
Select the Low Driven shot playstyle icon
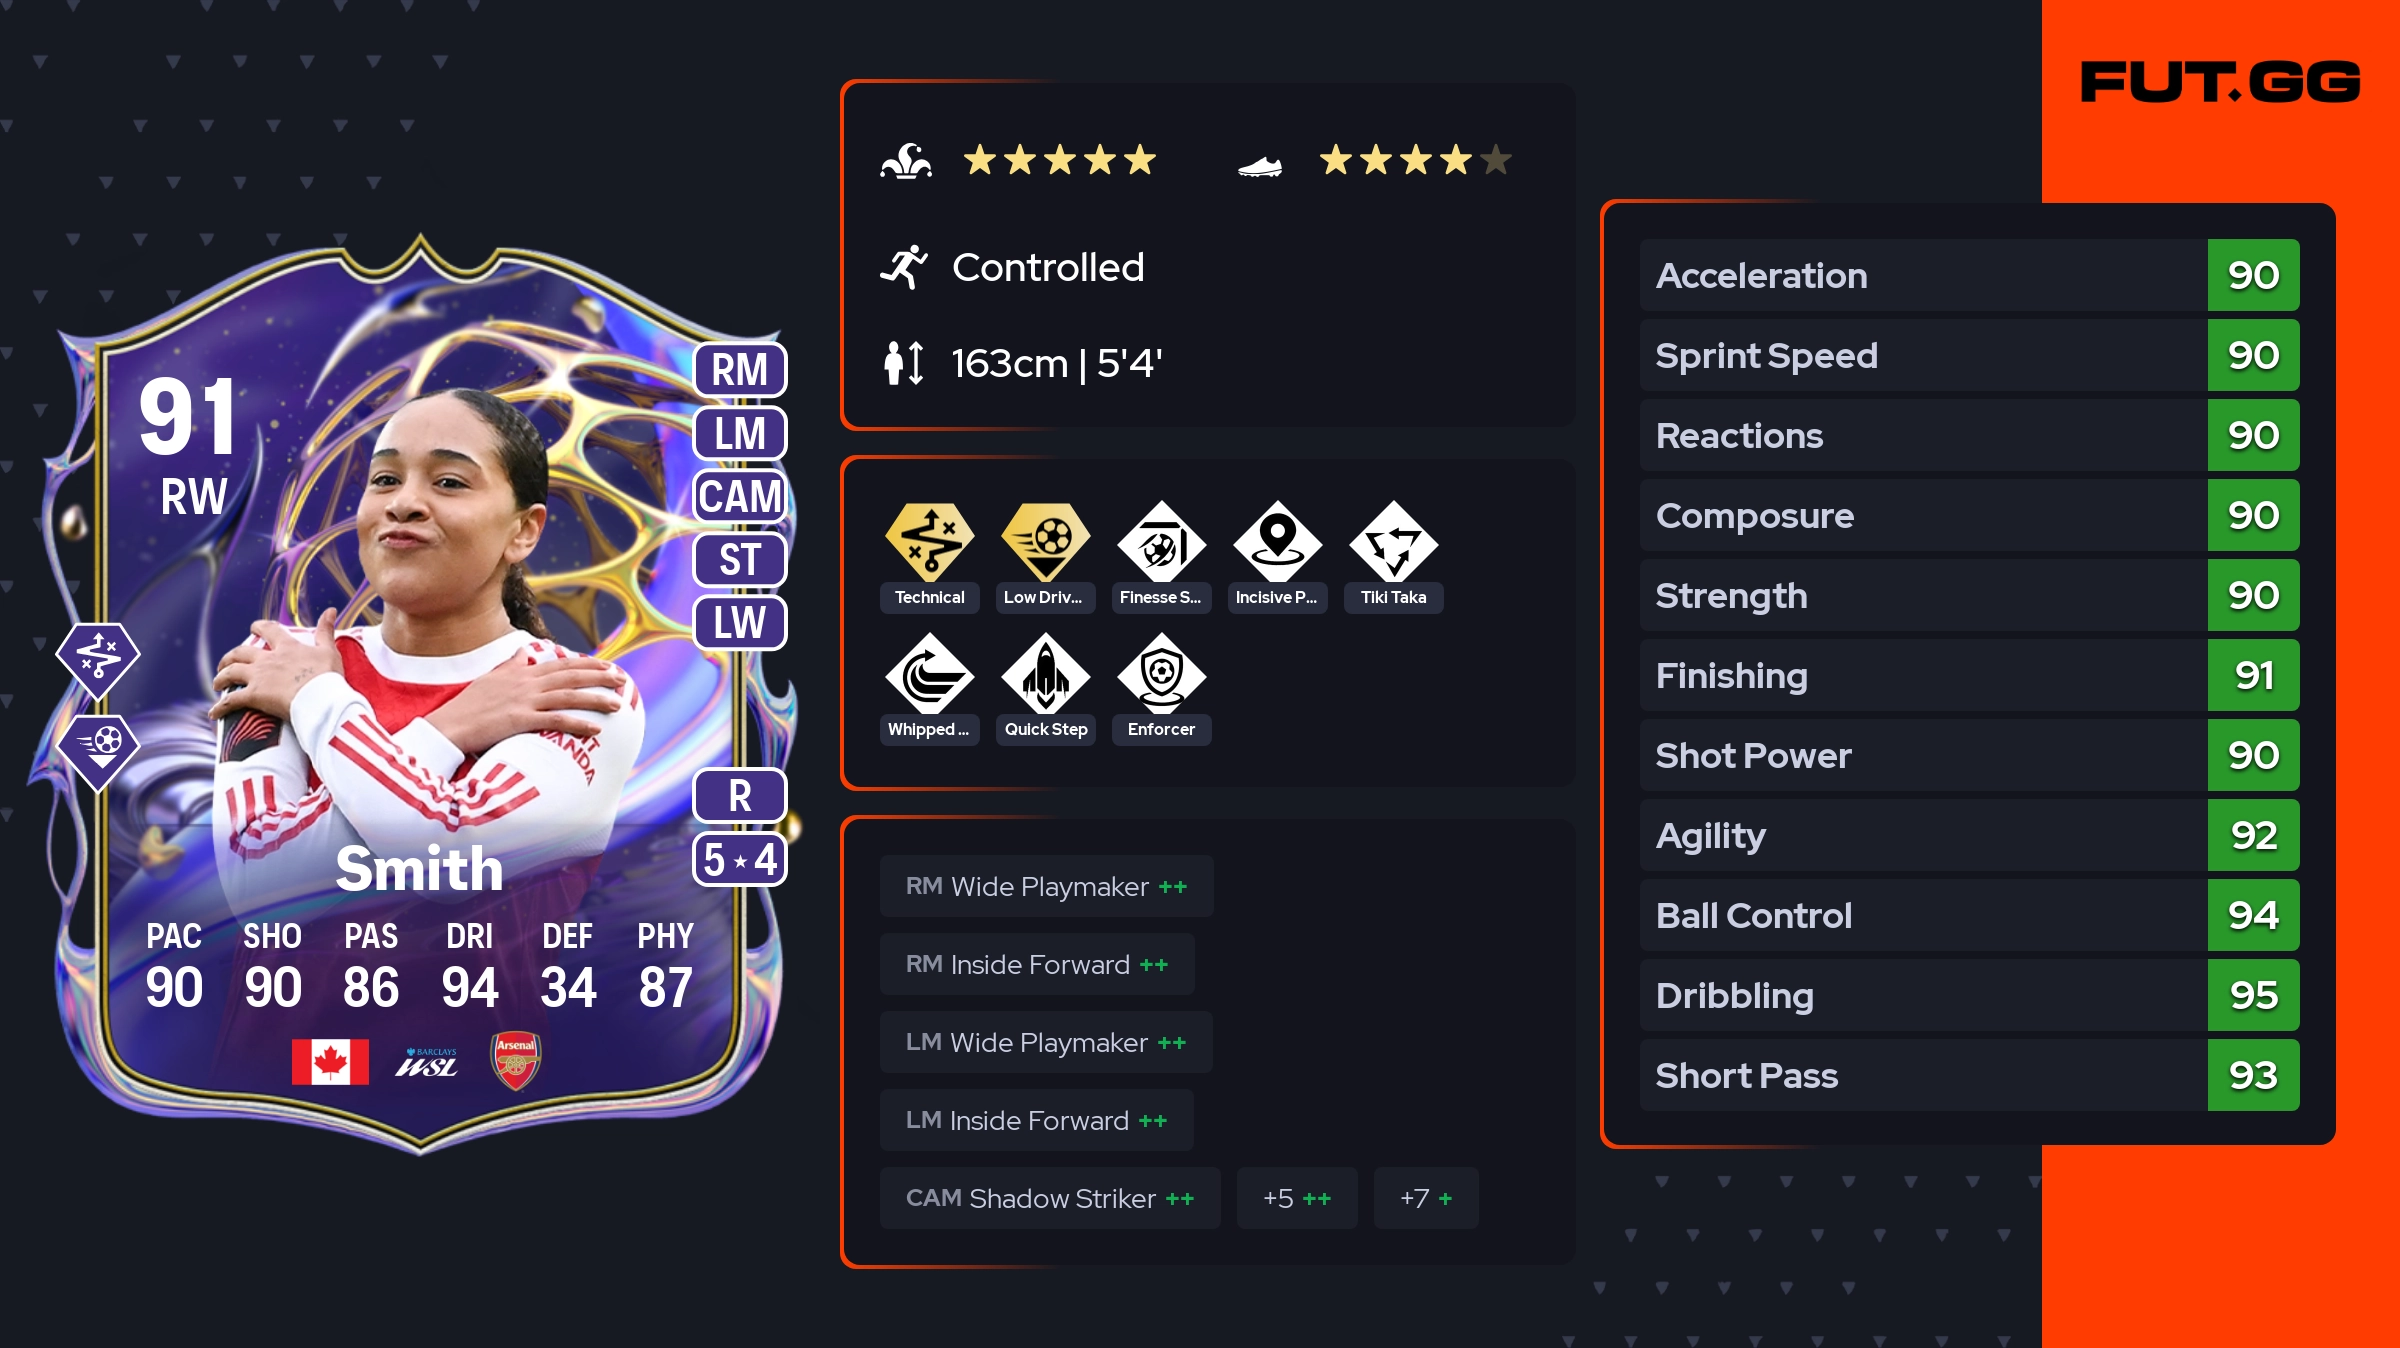[1046, 541]
